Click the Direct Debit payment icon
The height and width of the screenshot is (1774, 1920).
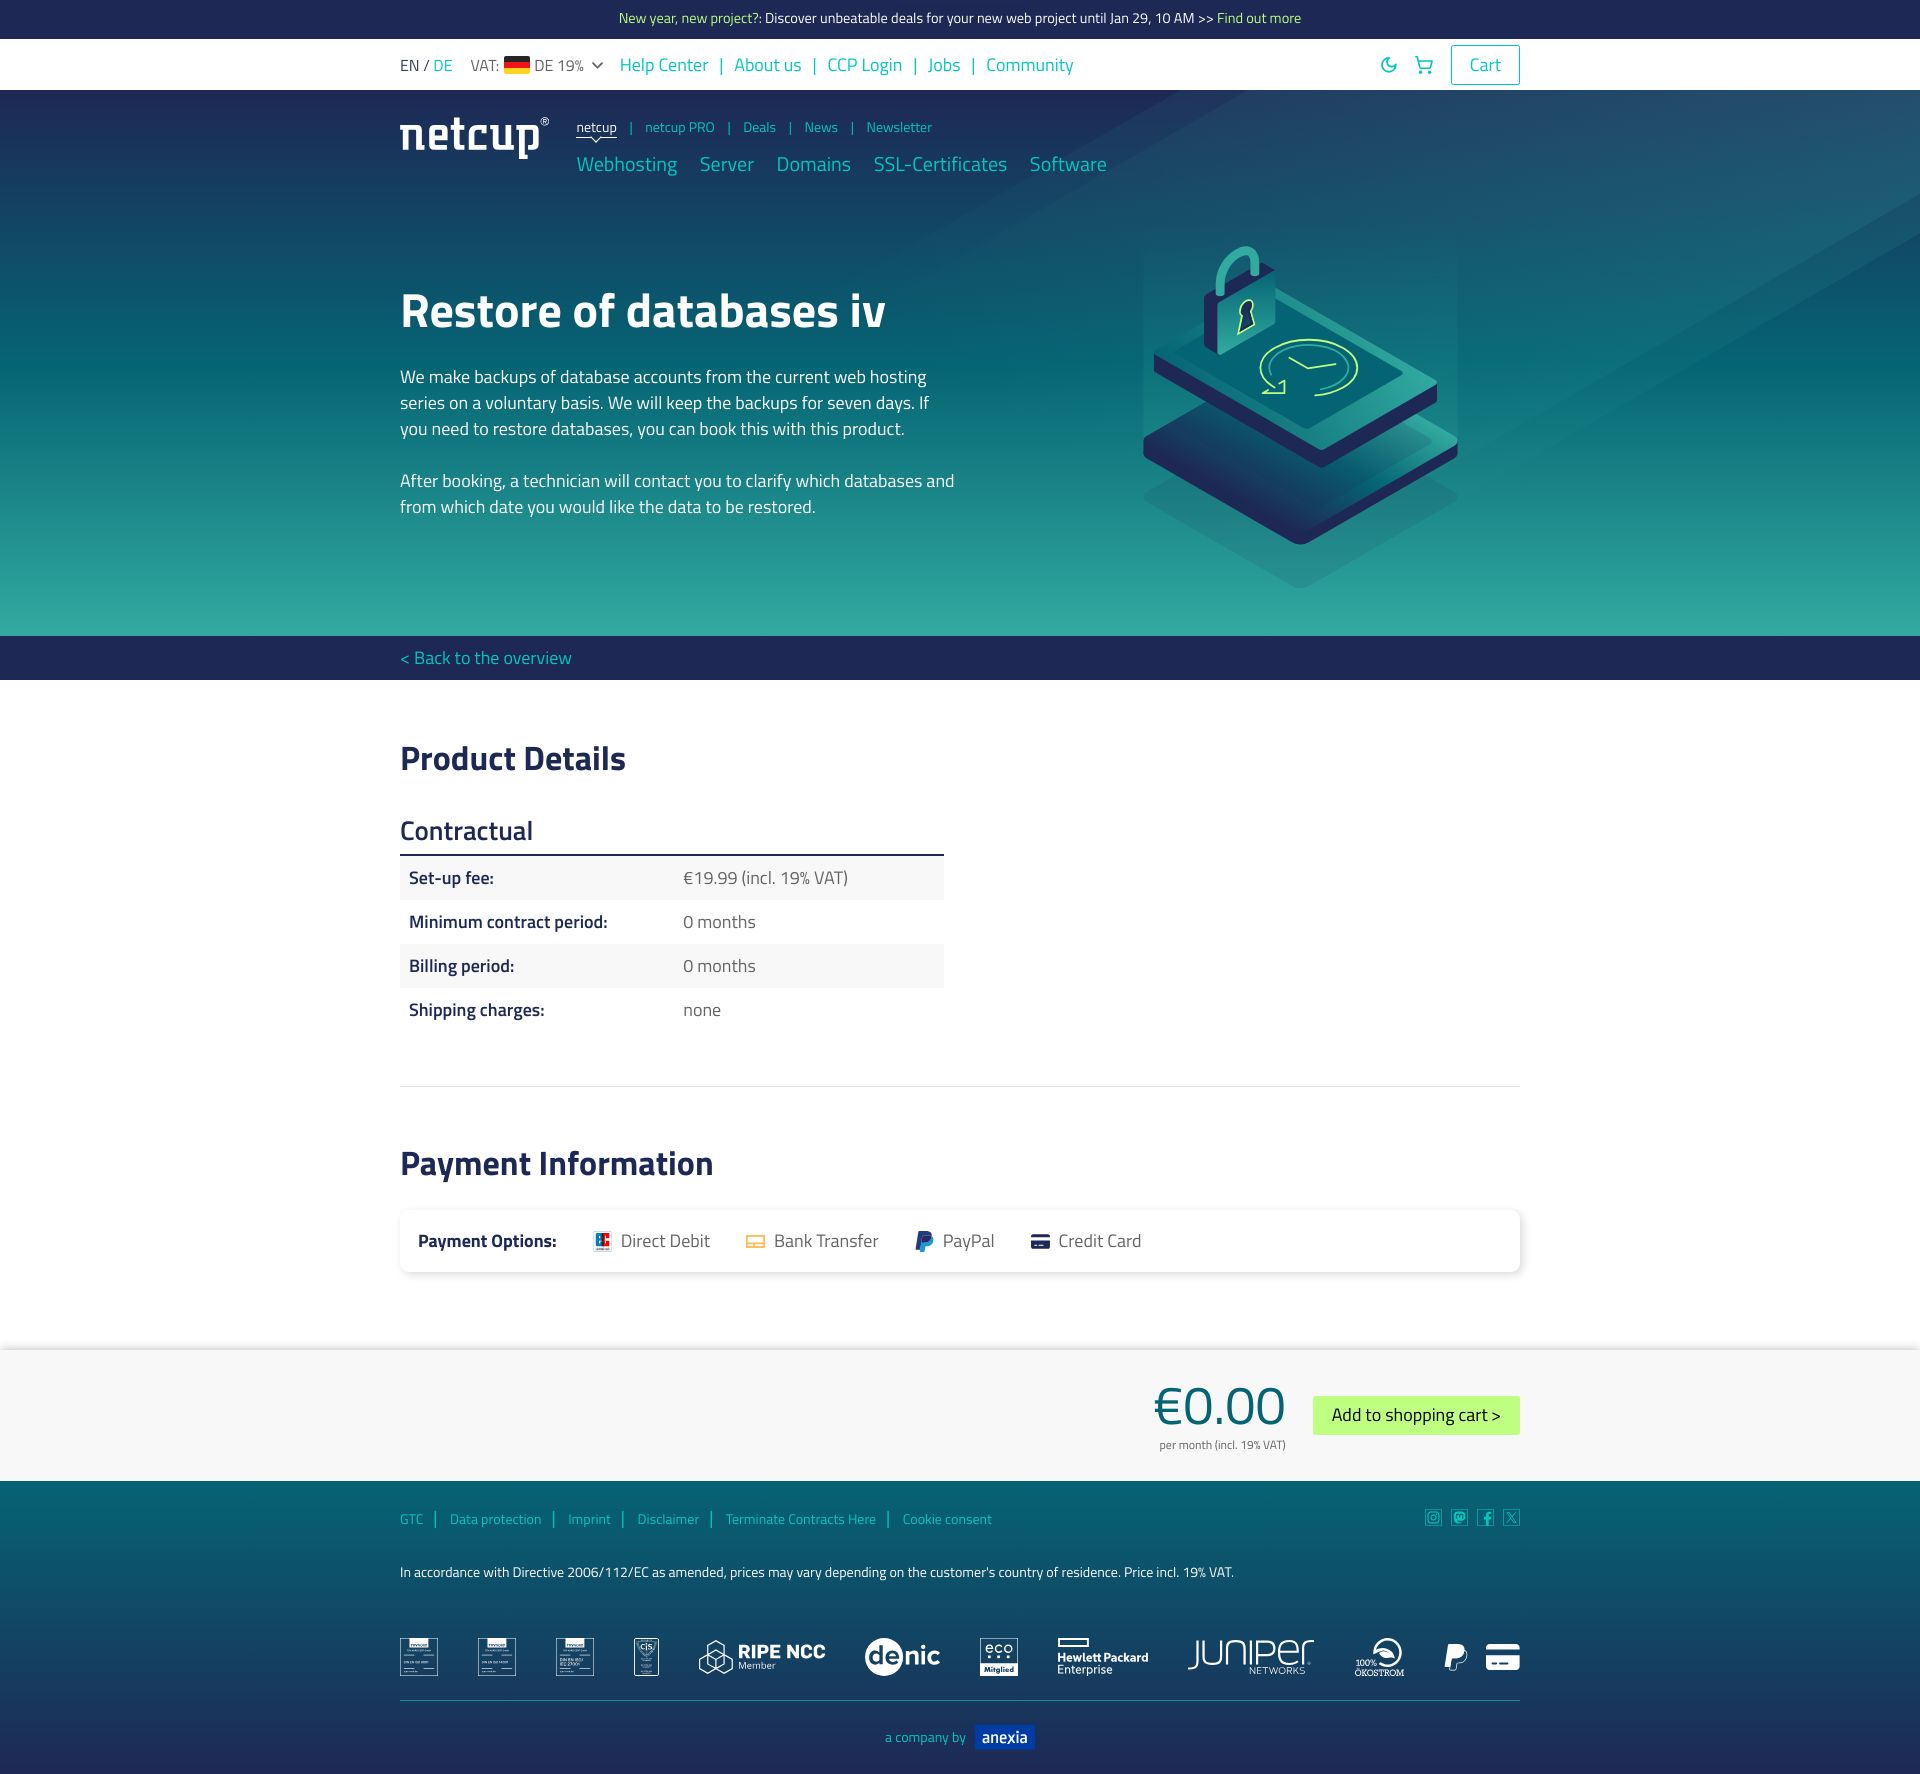click(x=602, y=1241)
